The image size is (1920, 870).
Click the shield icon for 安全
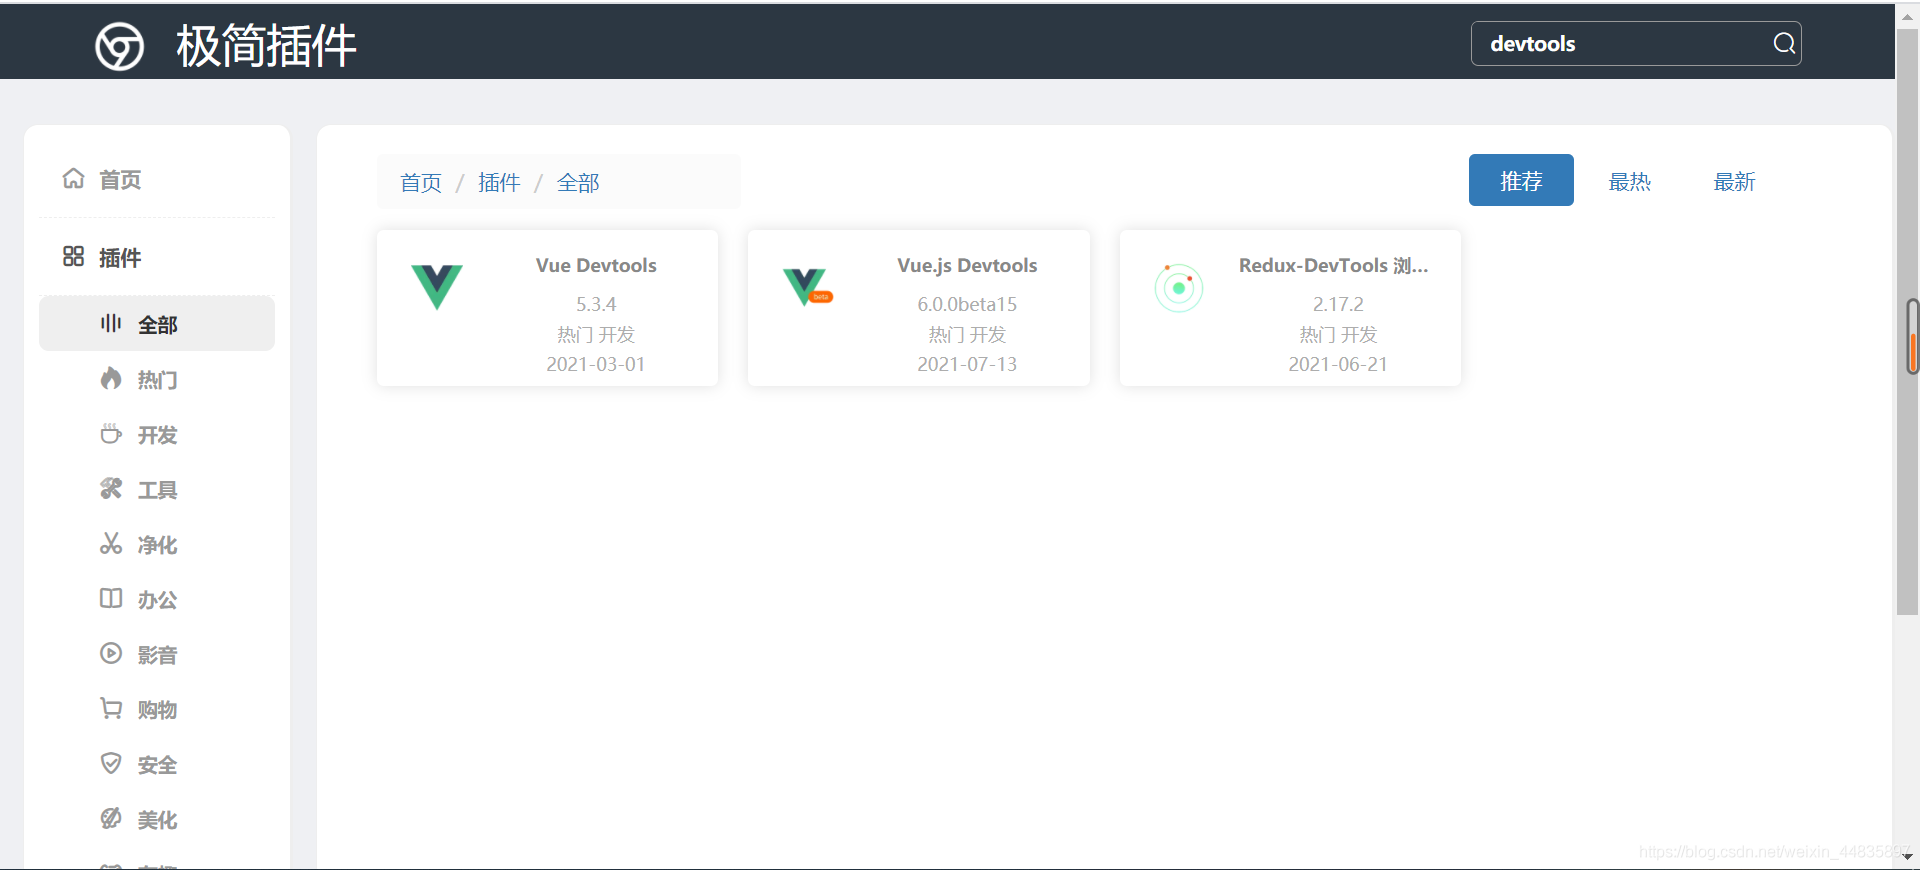[x=111, y=763]
